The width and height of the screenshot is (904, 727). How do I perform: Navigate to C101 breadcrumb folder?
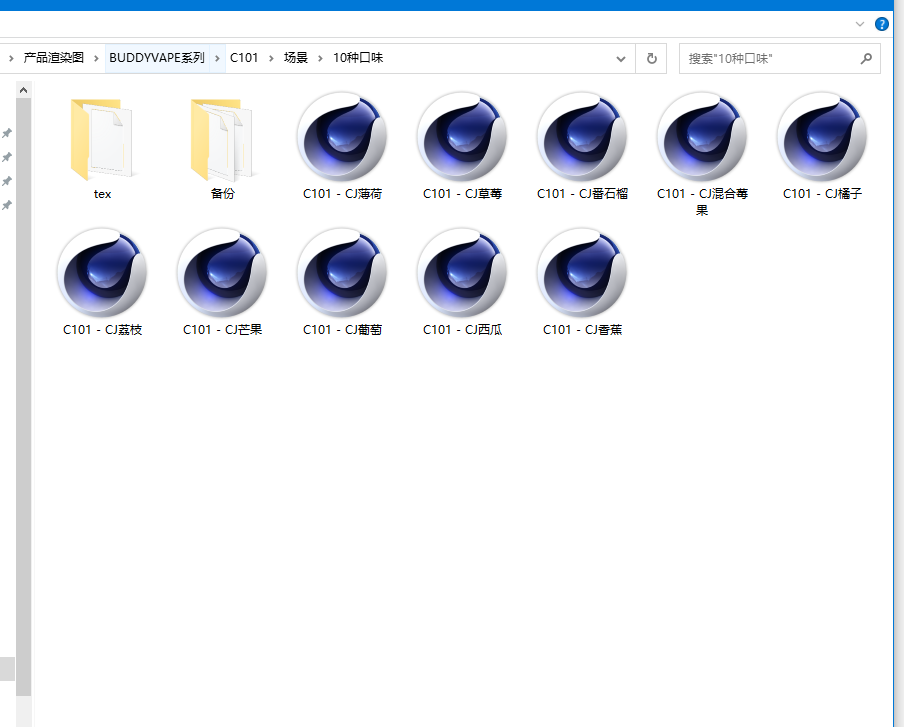coord(244,58)
